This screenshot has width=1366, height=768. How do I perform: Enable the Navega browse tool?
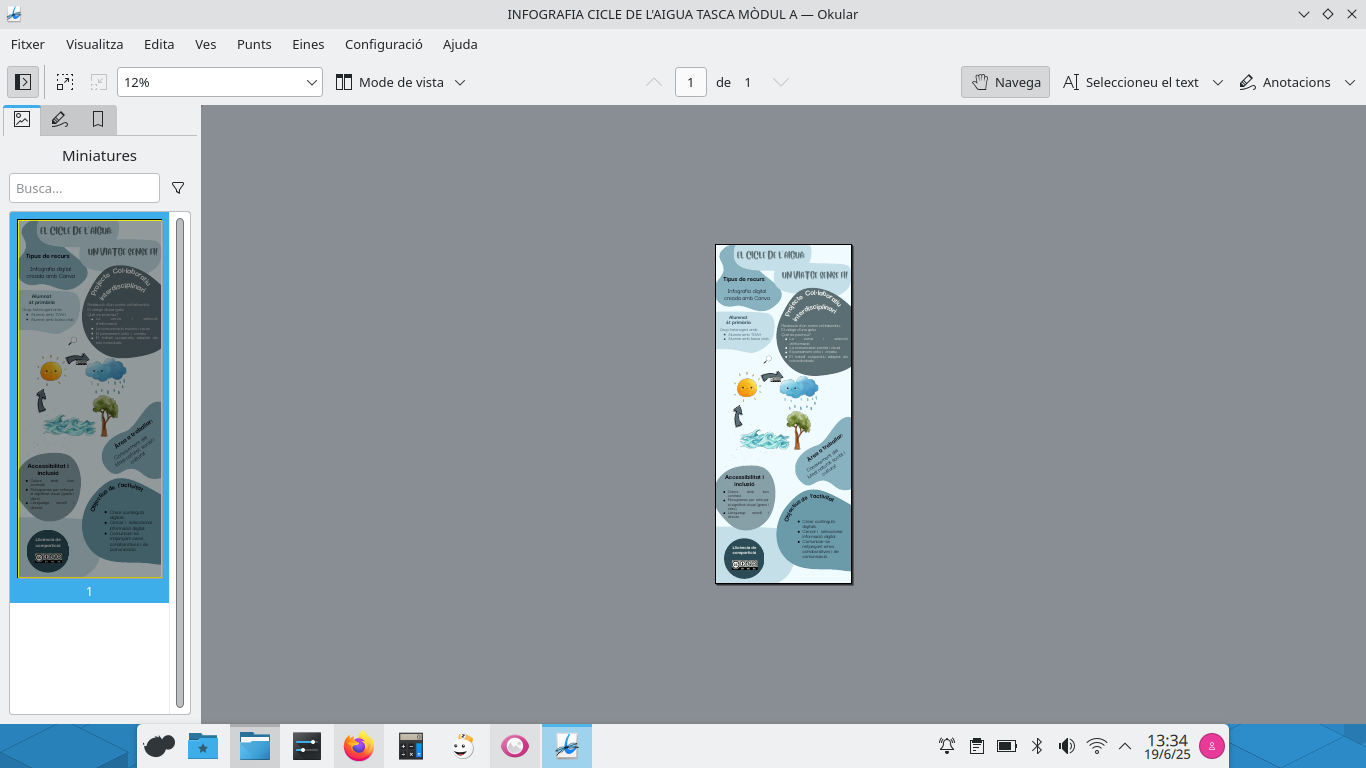point(1005,82)
